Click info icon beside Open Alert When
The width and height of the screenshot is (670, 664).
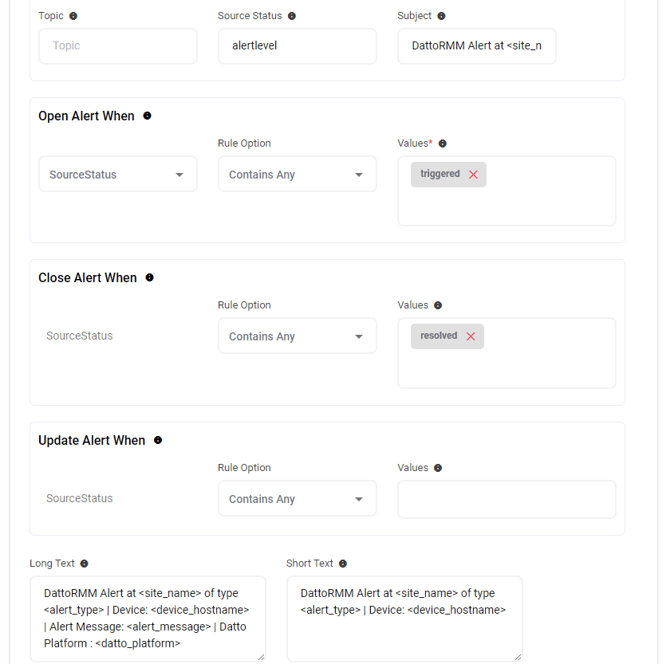coord(147,116)
